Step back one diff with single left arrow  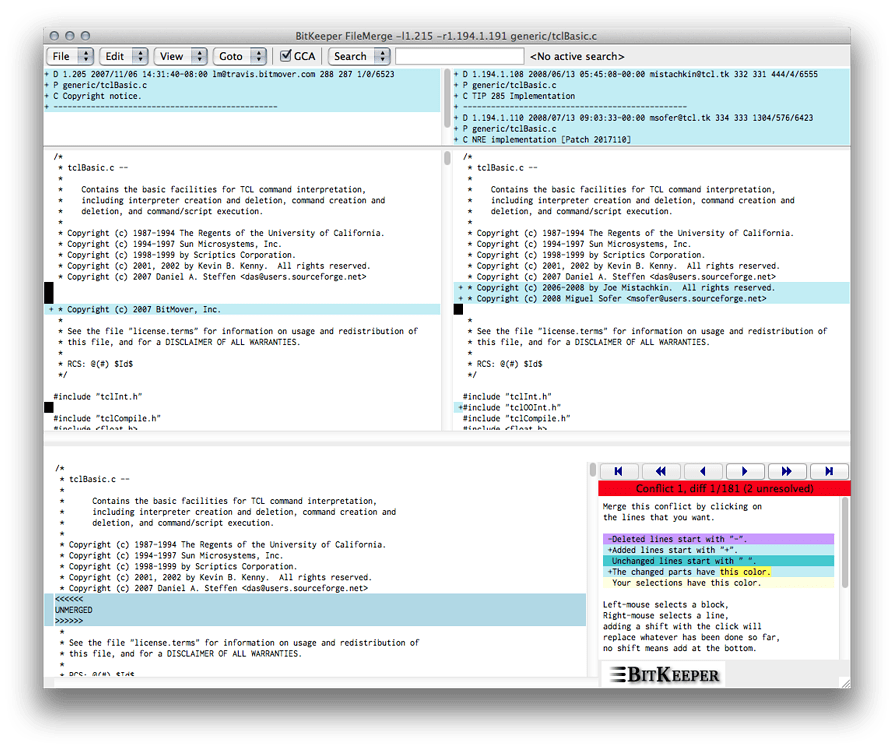(x=703, y=470)
